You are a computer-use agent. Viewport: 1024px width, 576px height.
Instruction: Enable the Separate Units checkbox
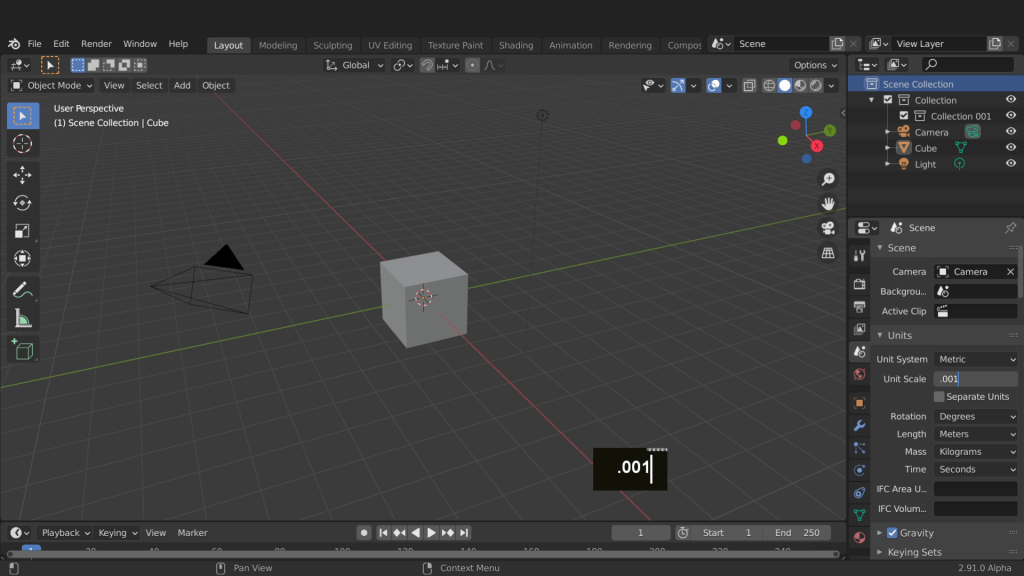point(939,397)
